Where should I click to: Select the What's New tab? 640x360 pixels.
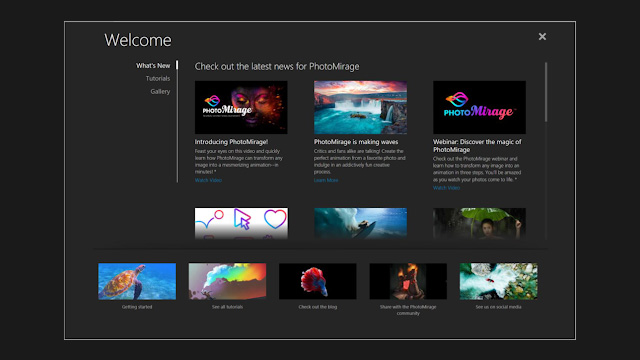tap(153, 65)
